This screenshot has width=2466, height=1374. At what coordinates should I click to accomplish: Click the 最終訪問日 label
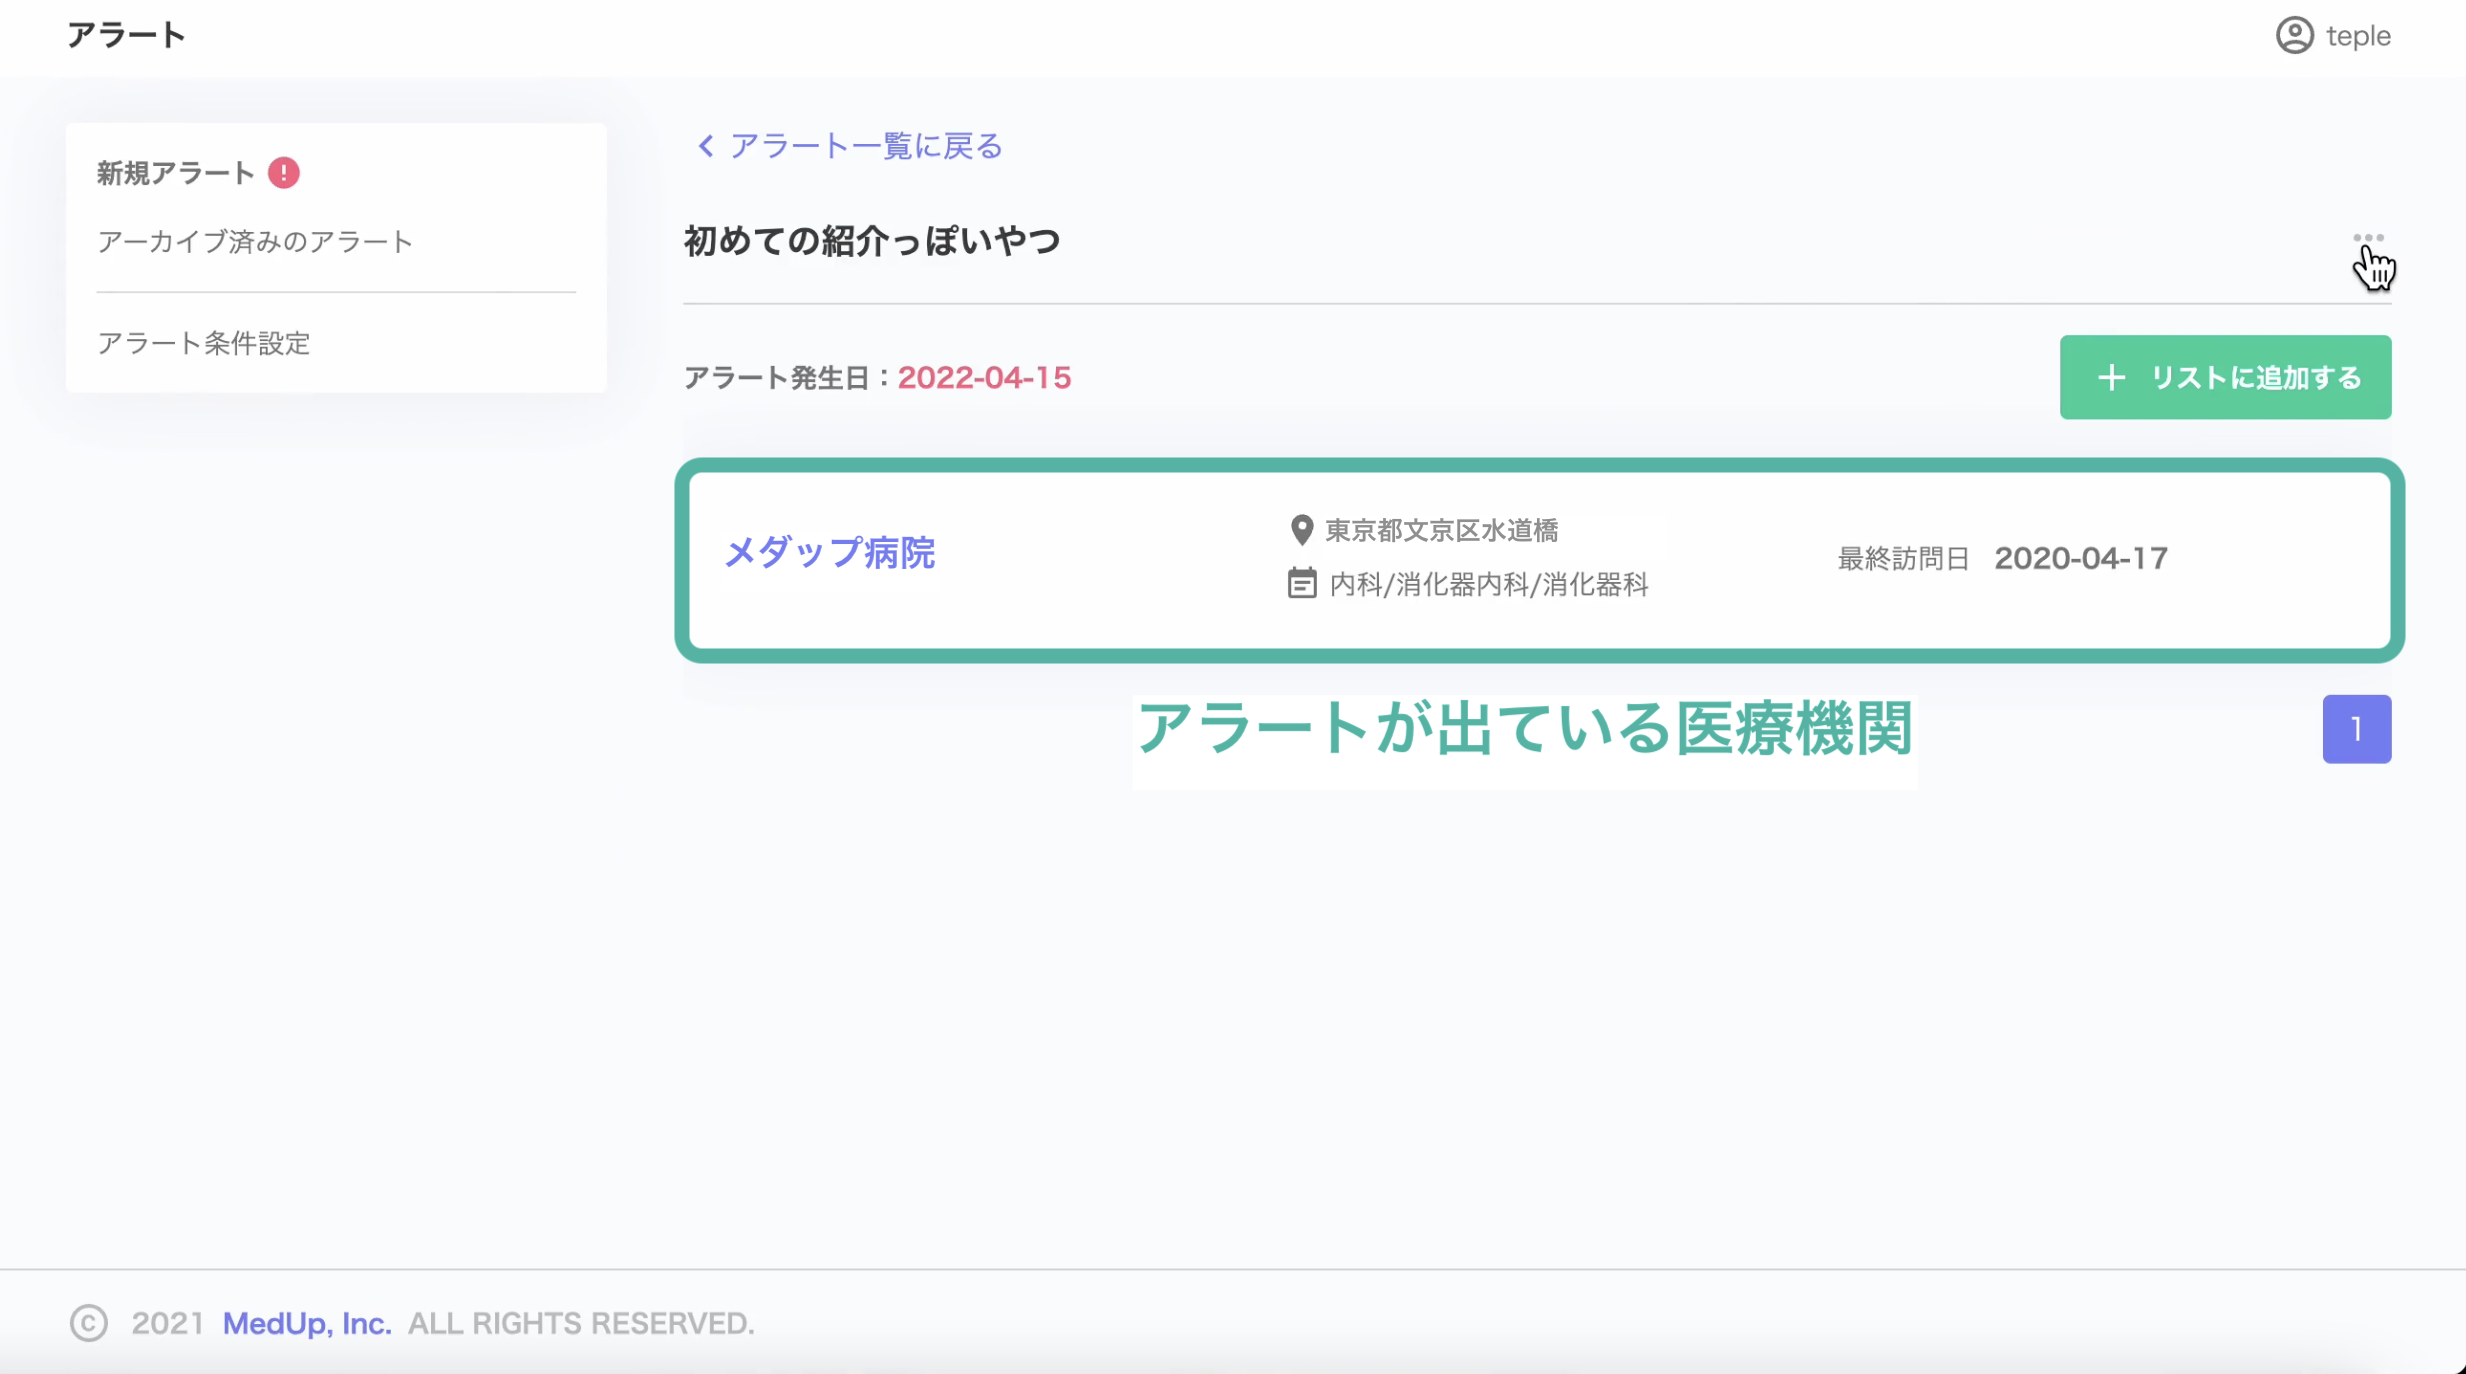[1903, 559]
